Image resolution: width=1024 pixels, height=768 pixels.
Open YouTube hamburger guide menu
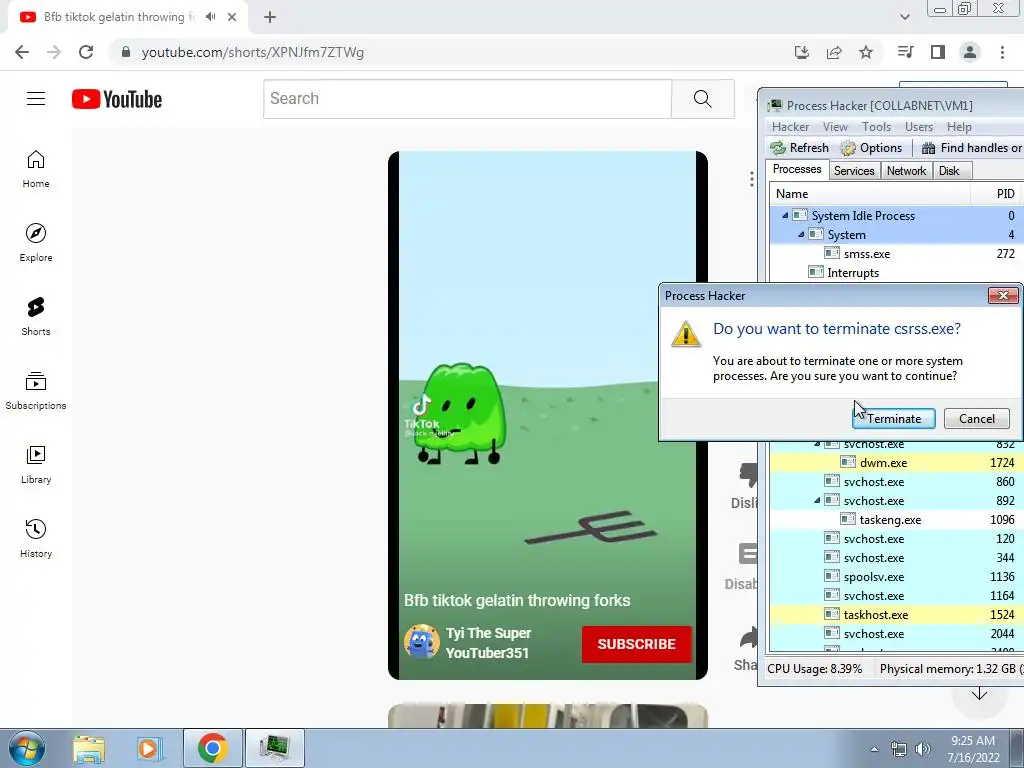pyautogui.click(x=36, y=99)
